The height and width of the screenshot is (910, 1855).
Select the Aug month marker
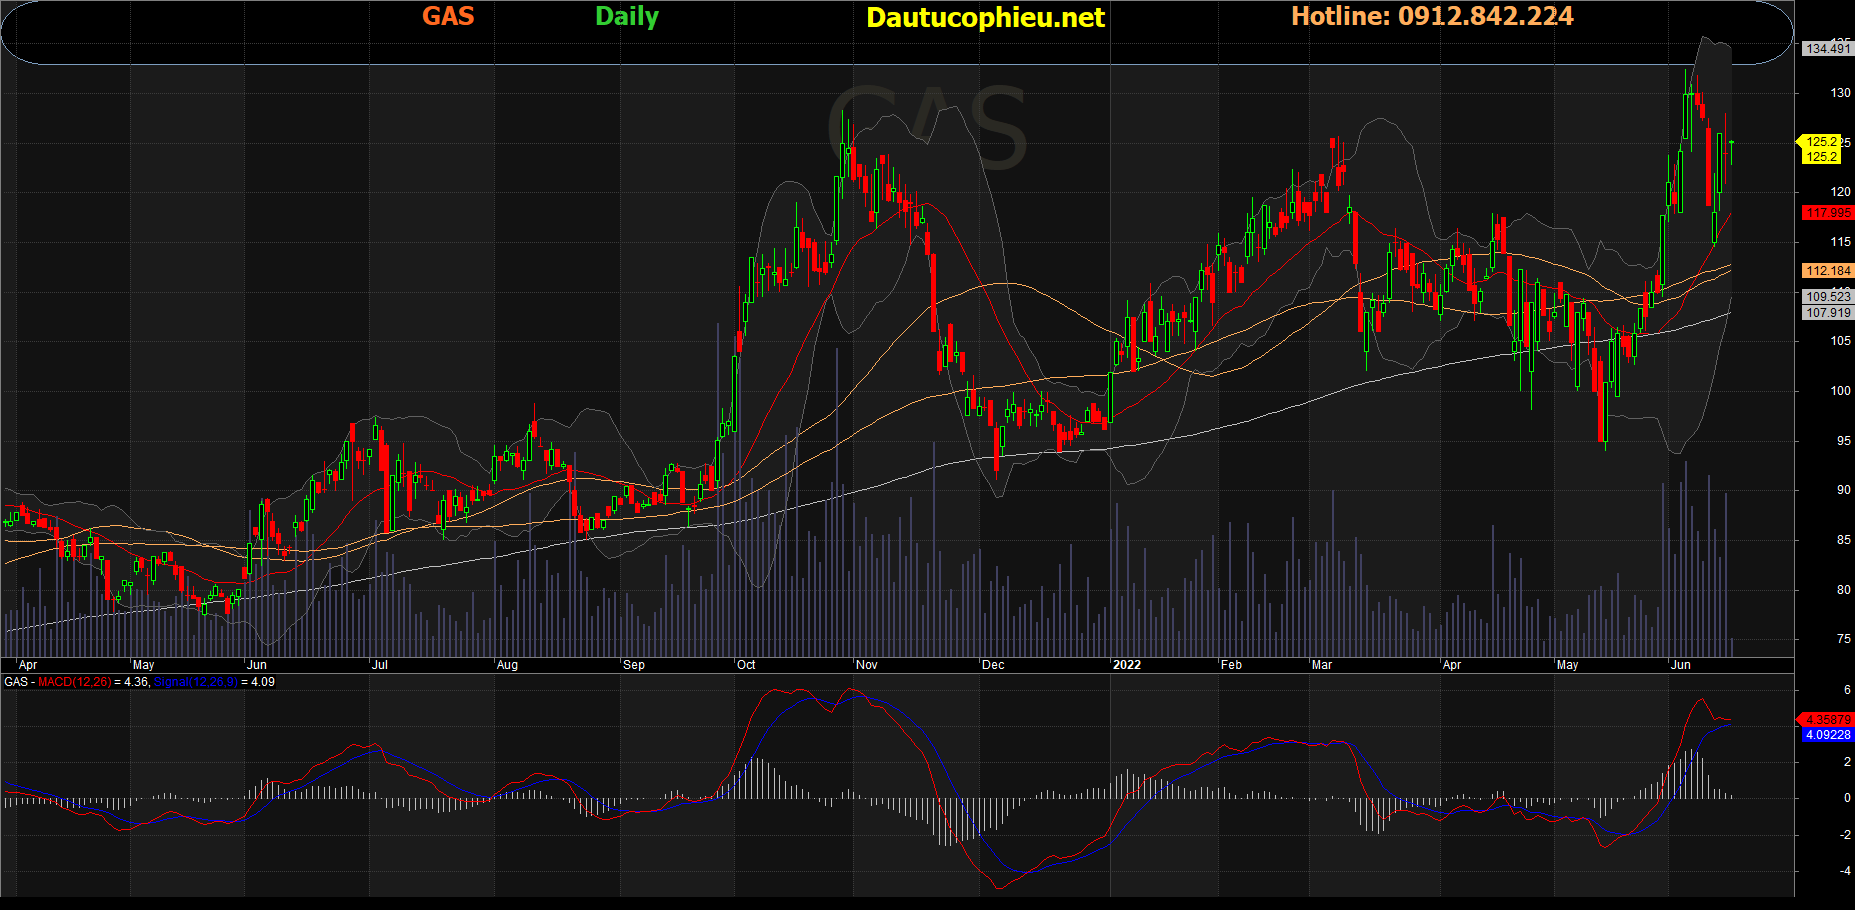[x=507, y=665]
